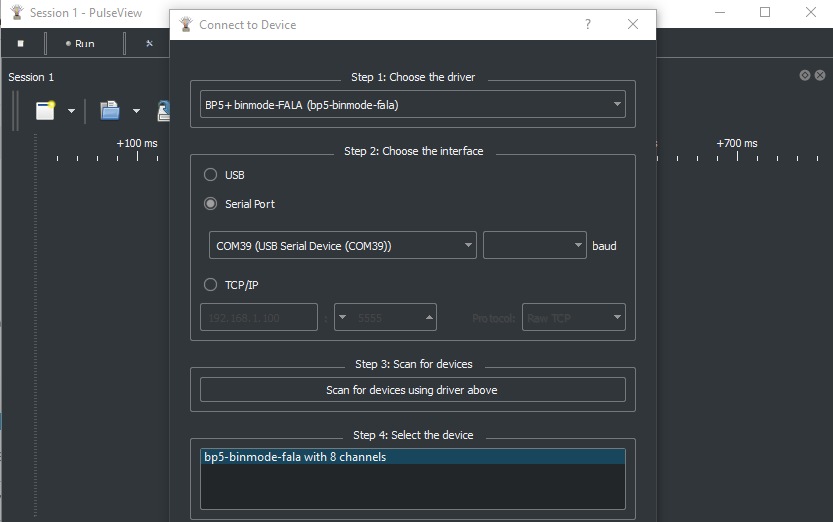Click the Run button in PulseView
This screenshot has width=833, height=522.
(80, 44)
